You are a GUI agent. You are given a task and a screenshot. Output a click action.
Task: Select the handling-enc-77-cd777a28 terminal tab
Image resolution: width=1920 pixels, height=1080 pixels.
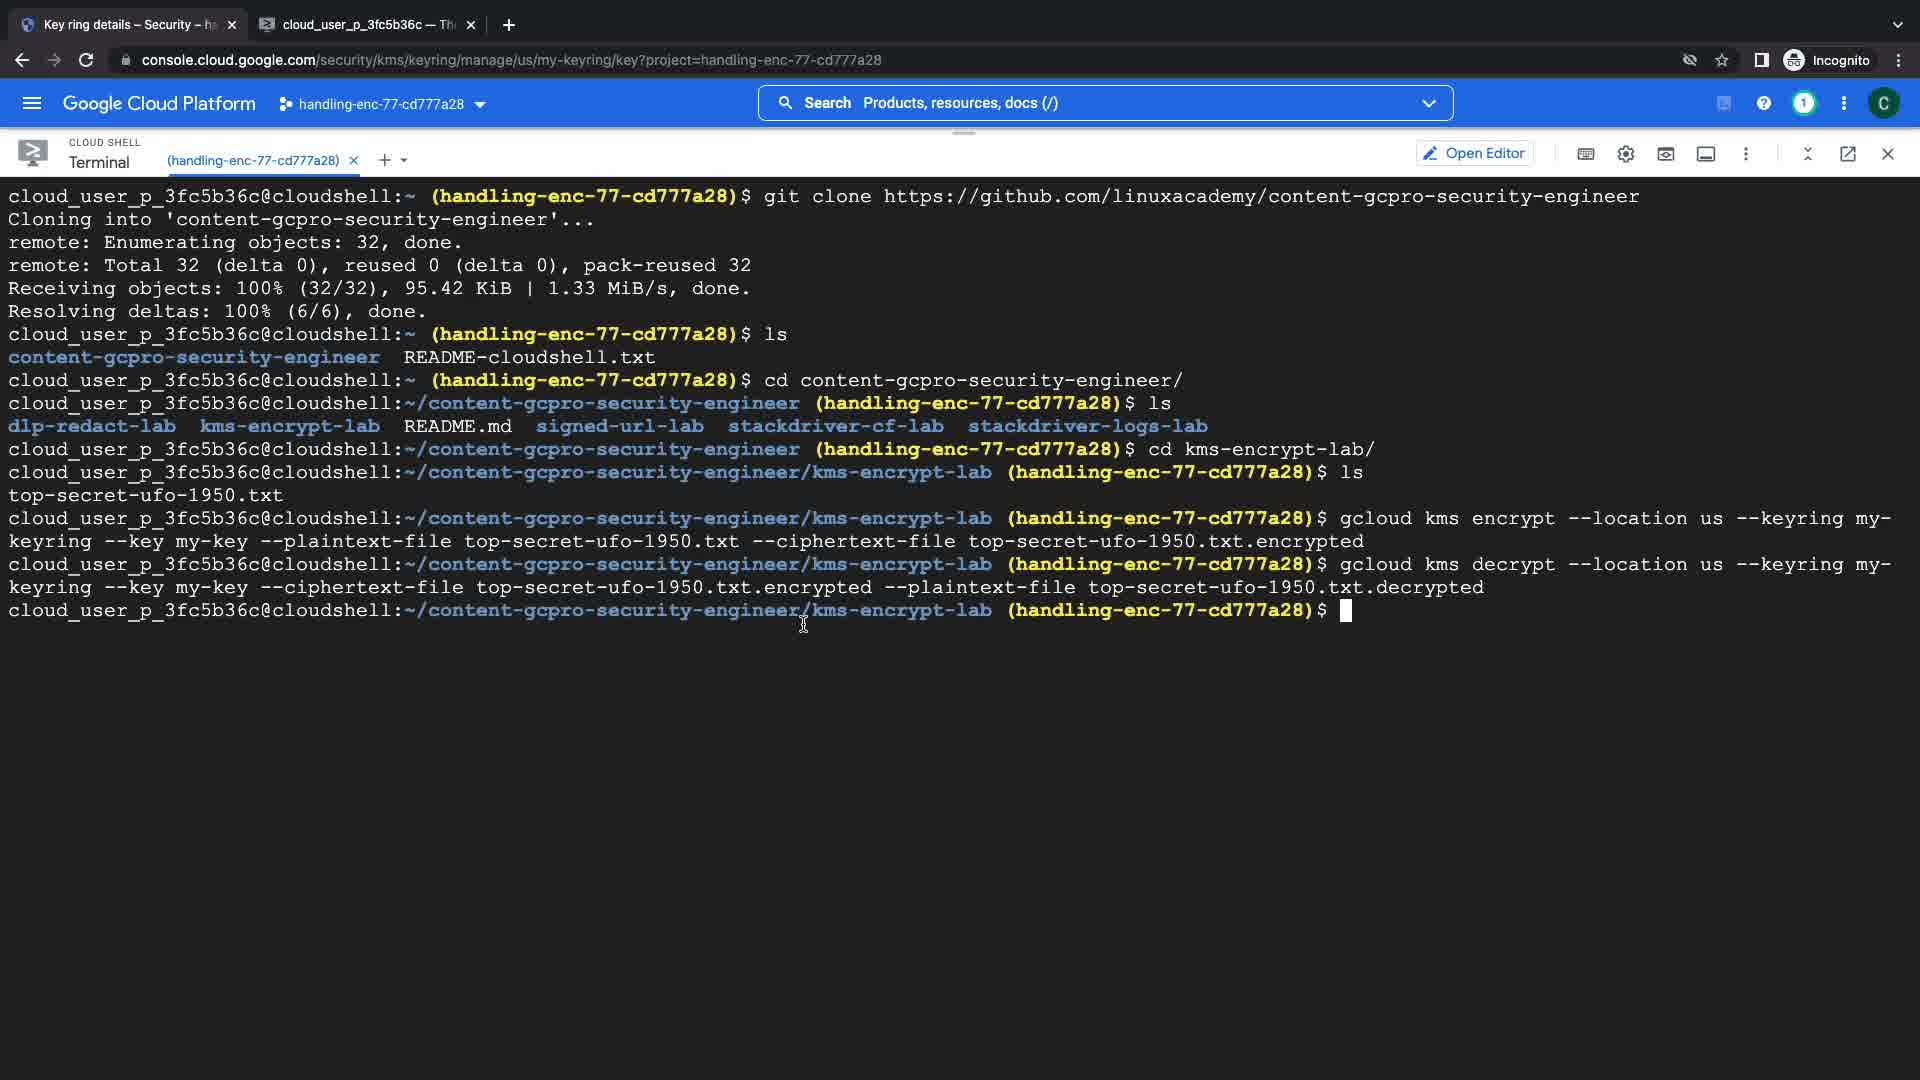click(253, 160)
